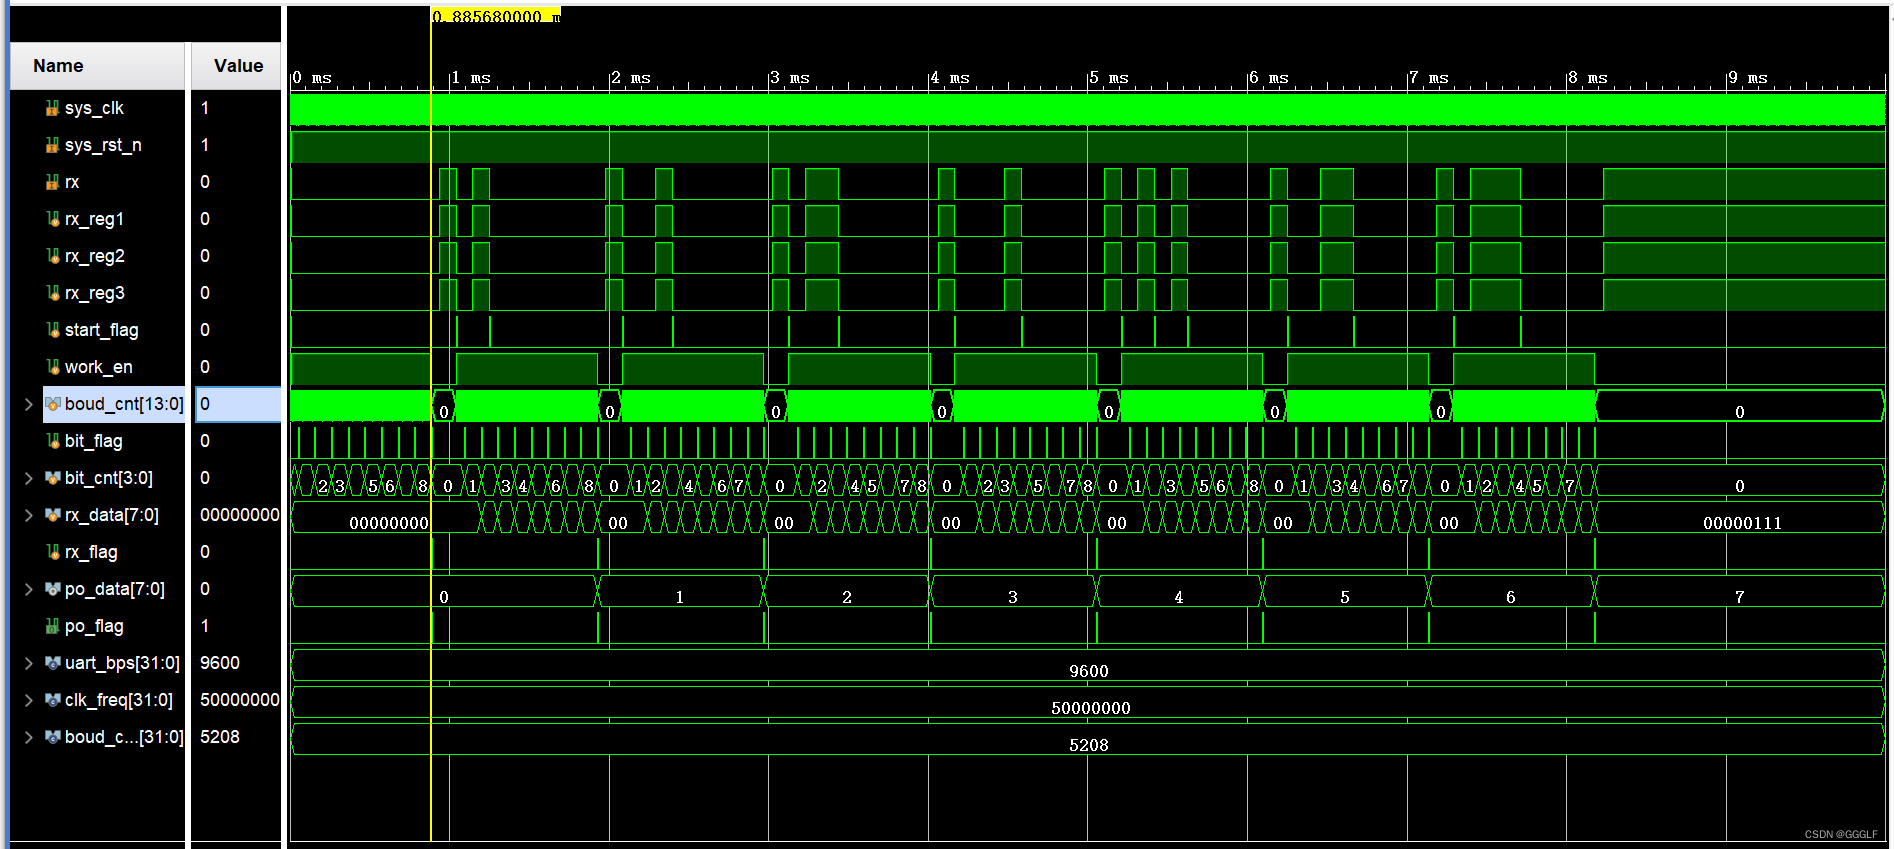Image resolution: width=1894 pixels, height=849 pixels.
Task: Select the bit_flag signal row
Action: (x=93, y=441)
